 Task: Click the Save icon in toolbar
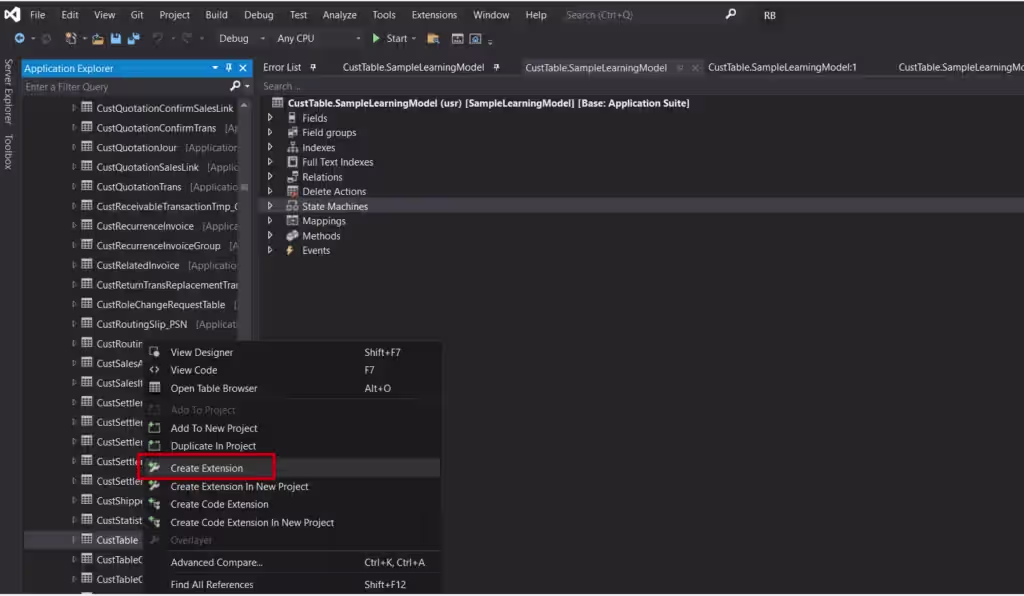(116, 39)
